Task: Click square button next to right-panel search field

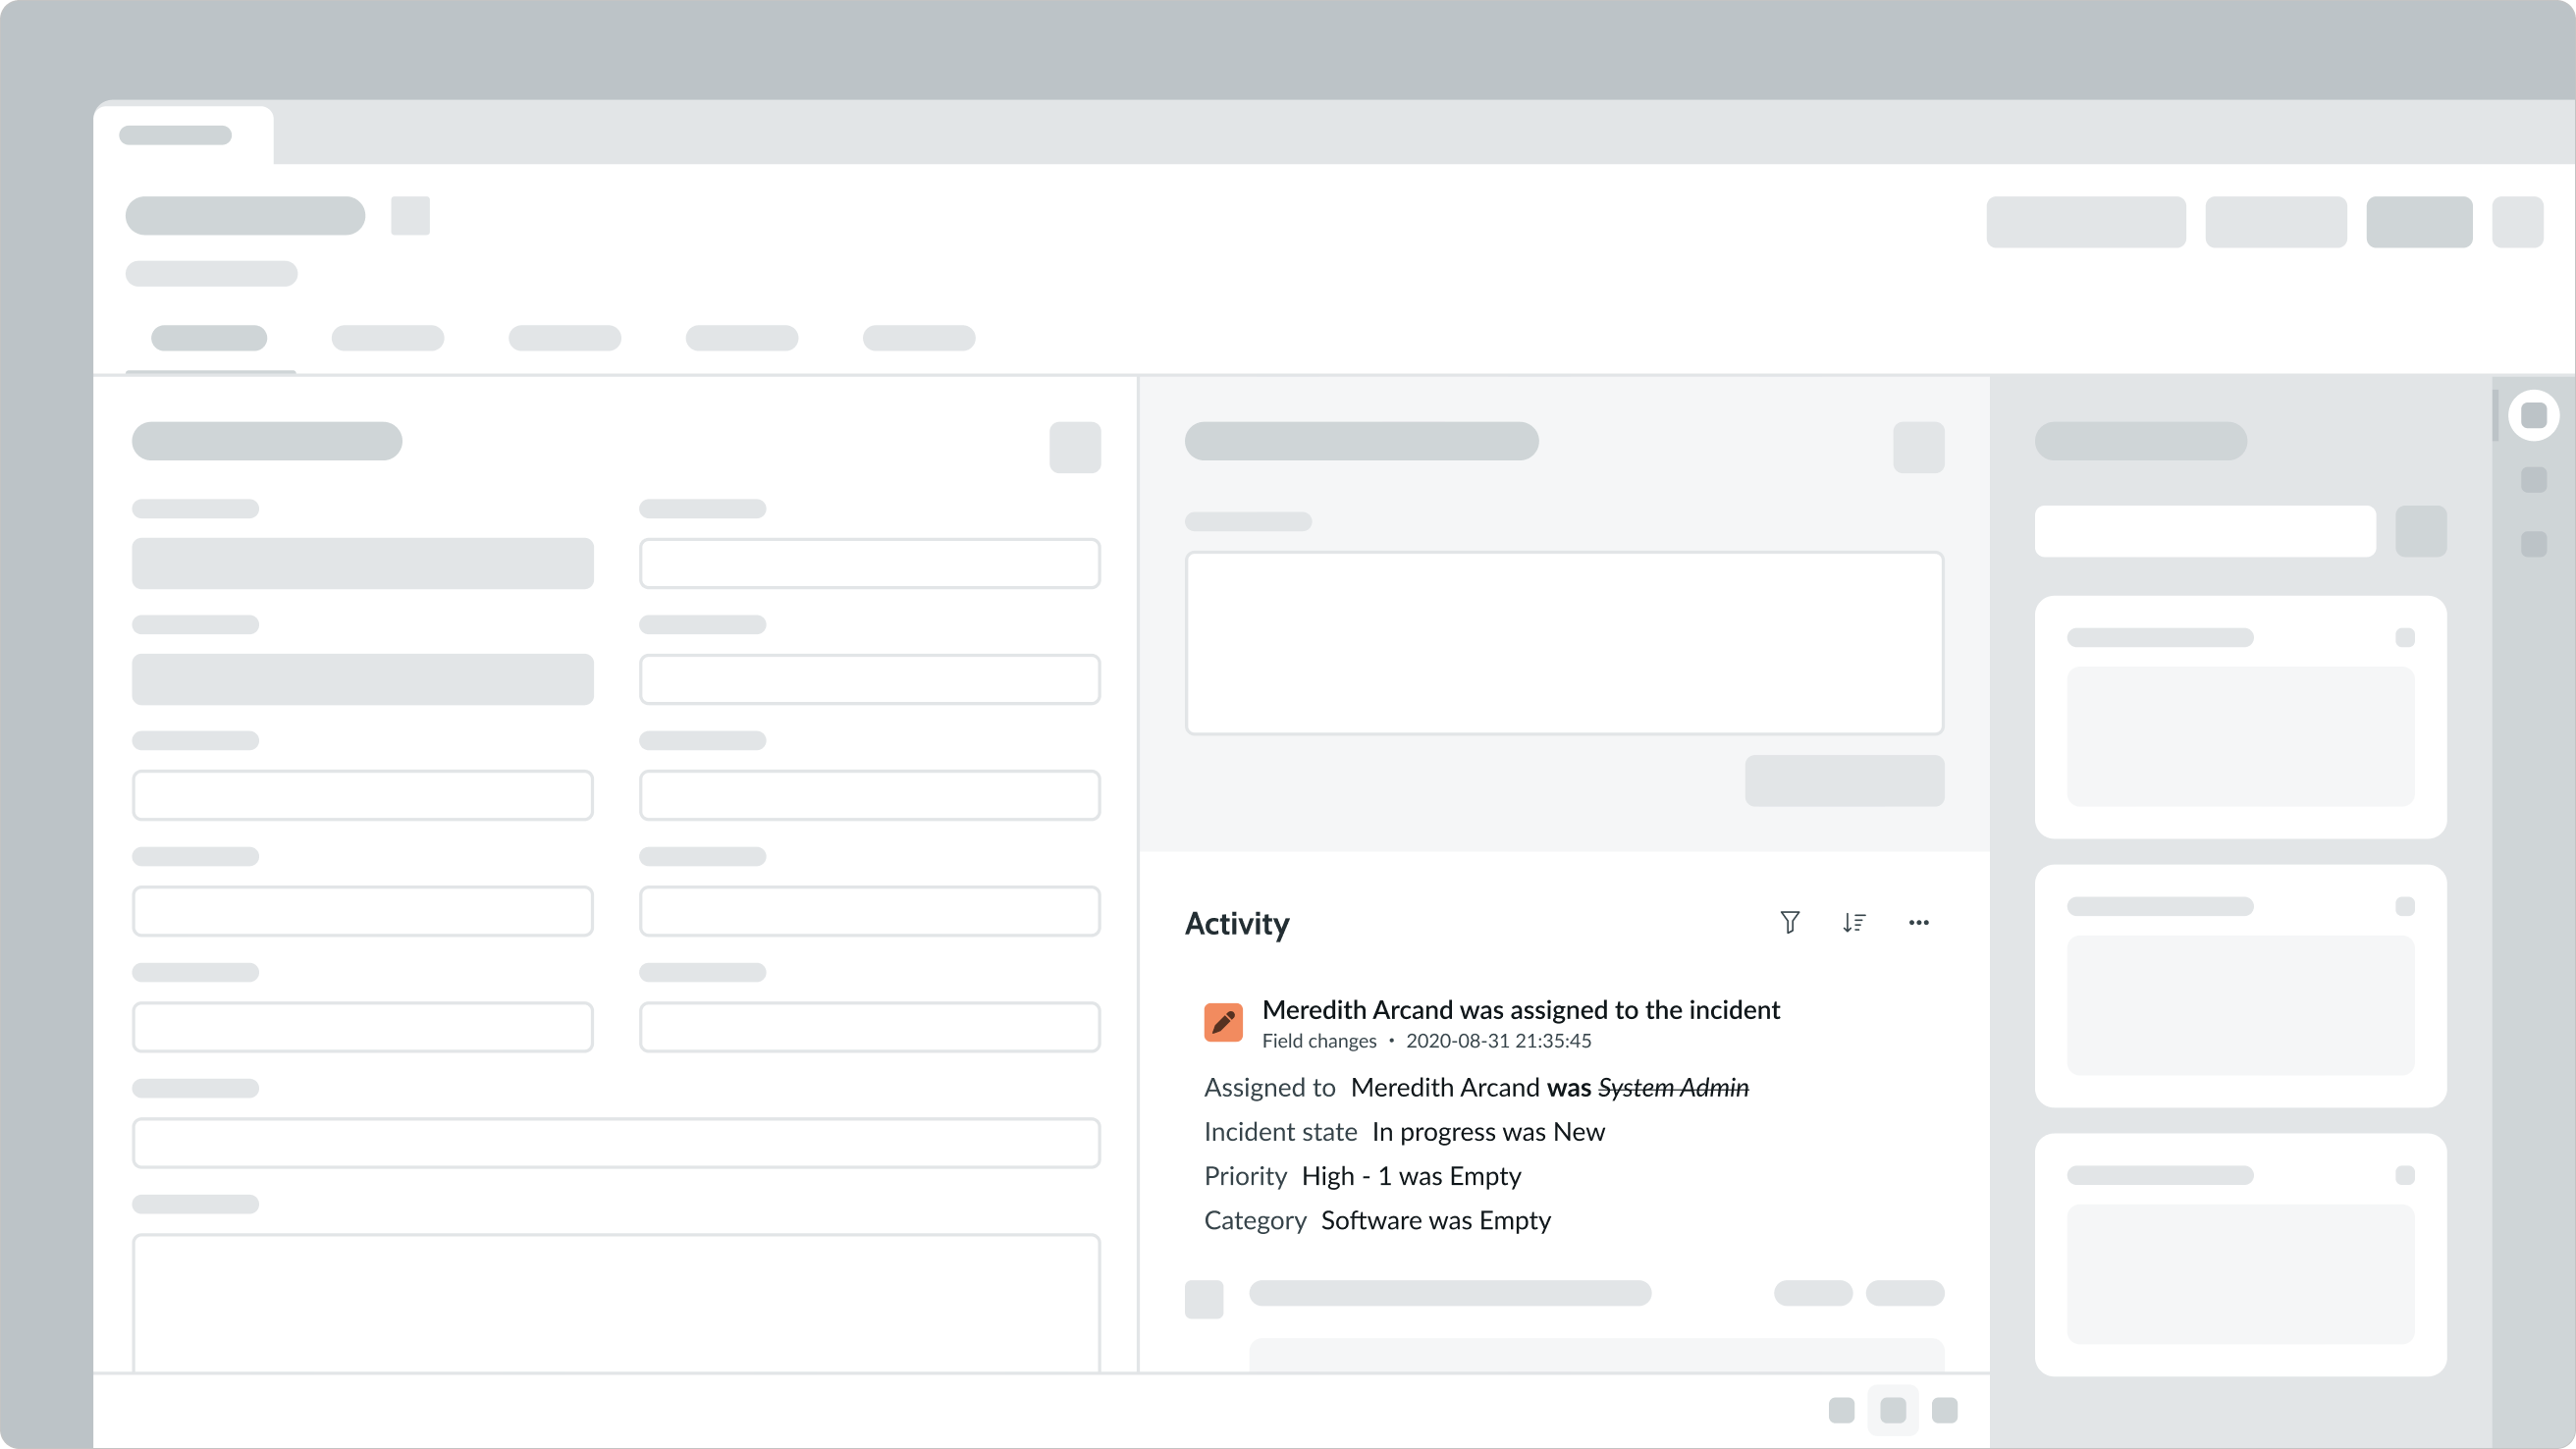Action: tap(2421, 531)
